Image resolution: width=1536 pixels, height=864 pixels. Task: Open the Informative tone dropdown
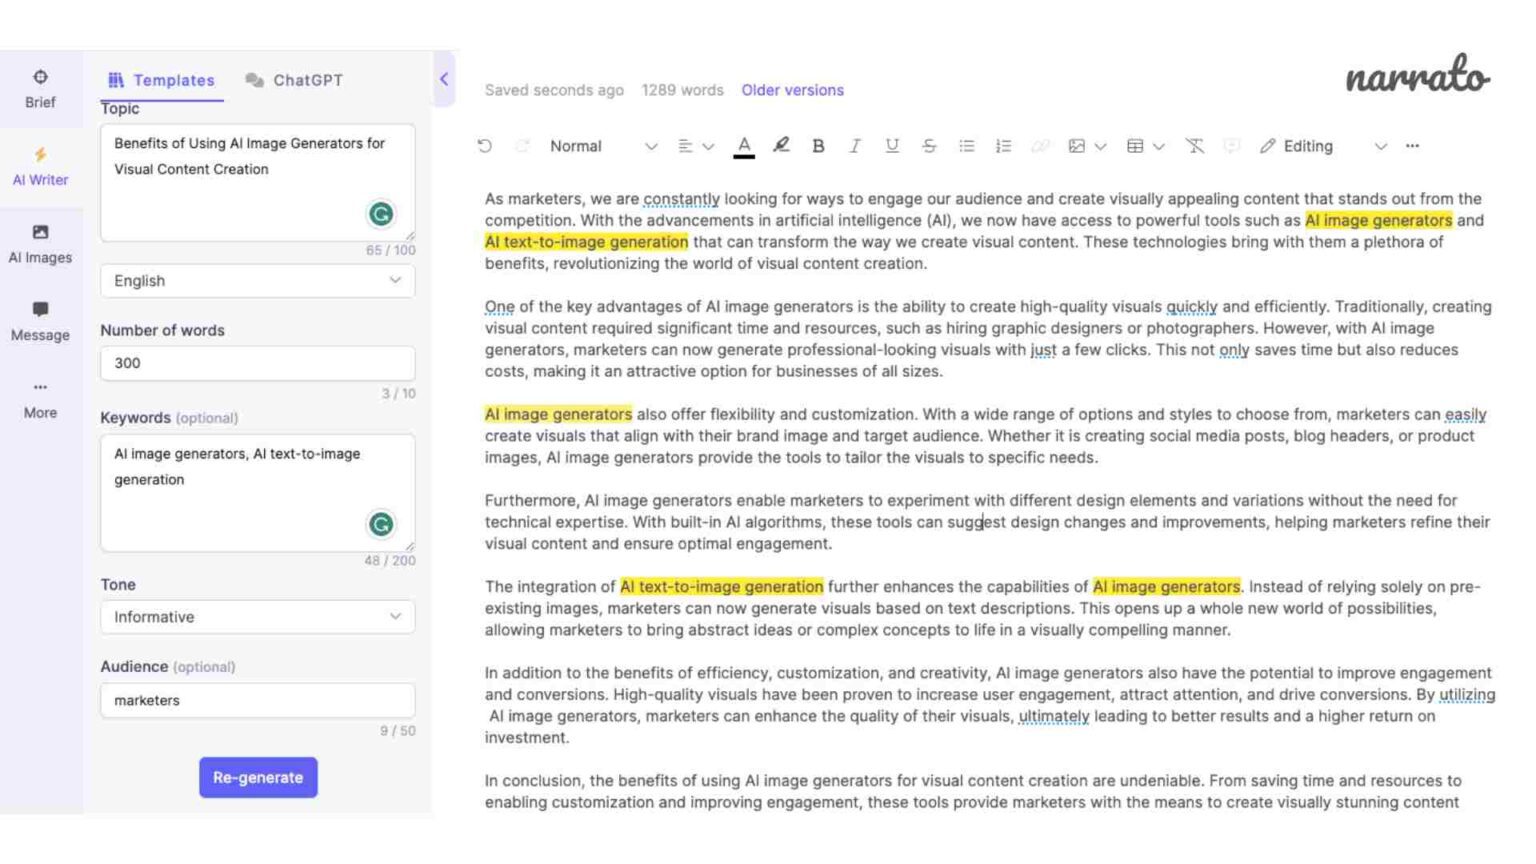(x=258, y=617)
